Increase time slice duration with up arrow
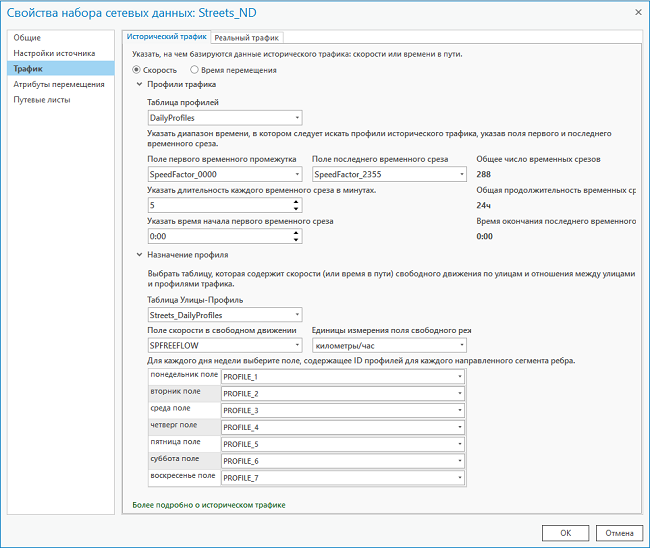This screenshot has height=548, width=650. (x=297, y=201)
